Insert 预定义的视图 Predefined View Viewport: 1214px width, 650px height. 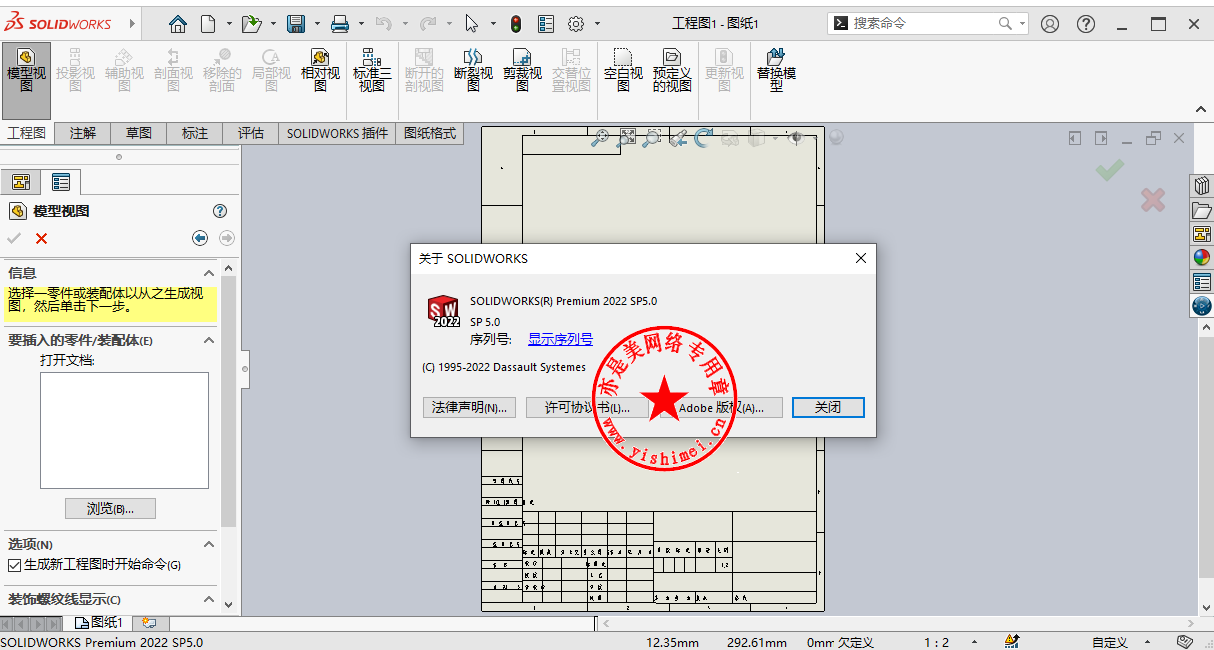point(672,70)
